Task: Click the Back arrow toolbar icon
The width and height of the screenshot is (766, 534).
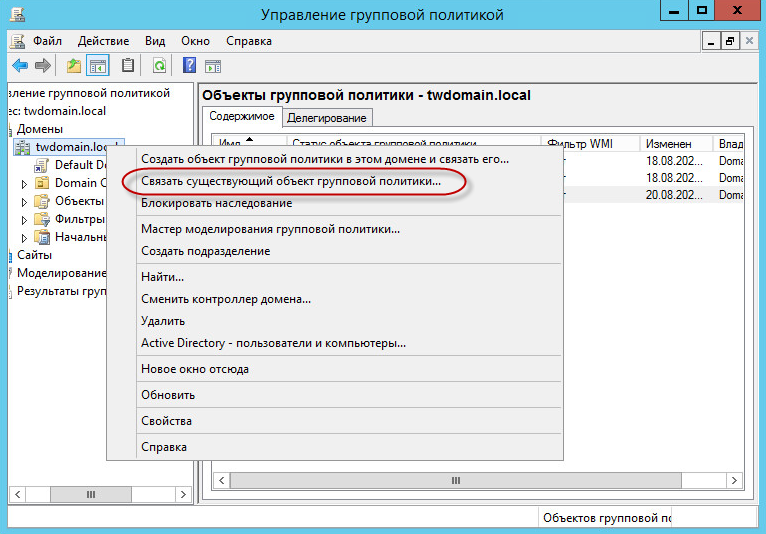Action: 19,66
